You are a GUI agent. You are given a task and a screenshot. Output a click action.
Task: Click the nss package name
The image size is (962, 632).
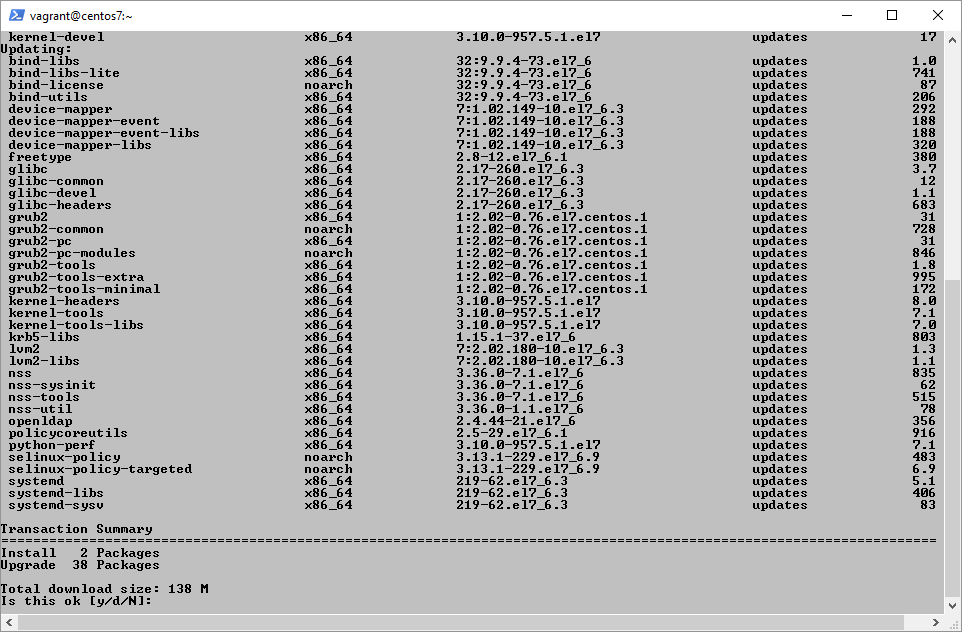point(20,373)
